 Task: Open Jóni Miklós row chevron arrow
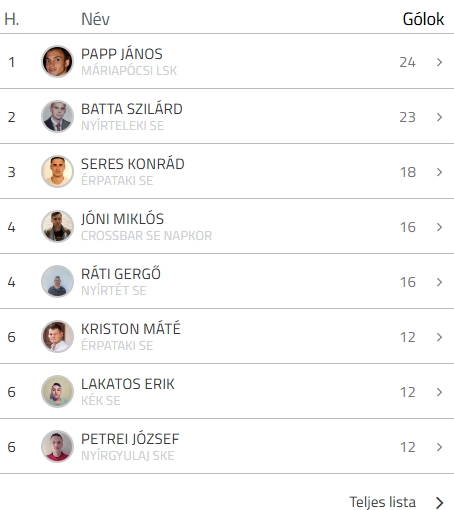coord(439,227)
